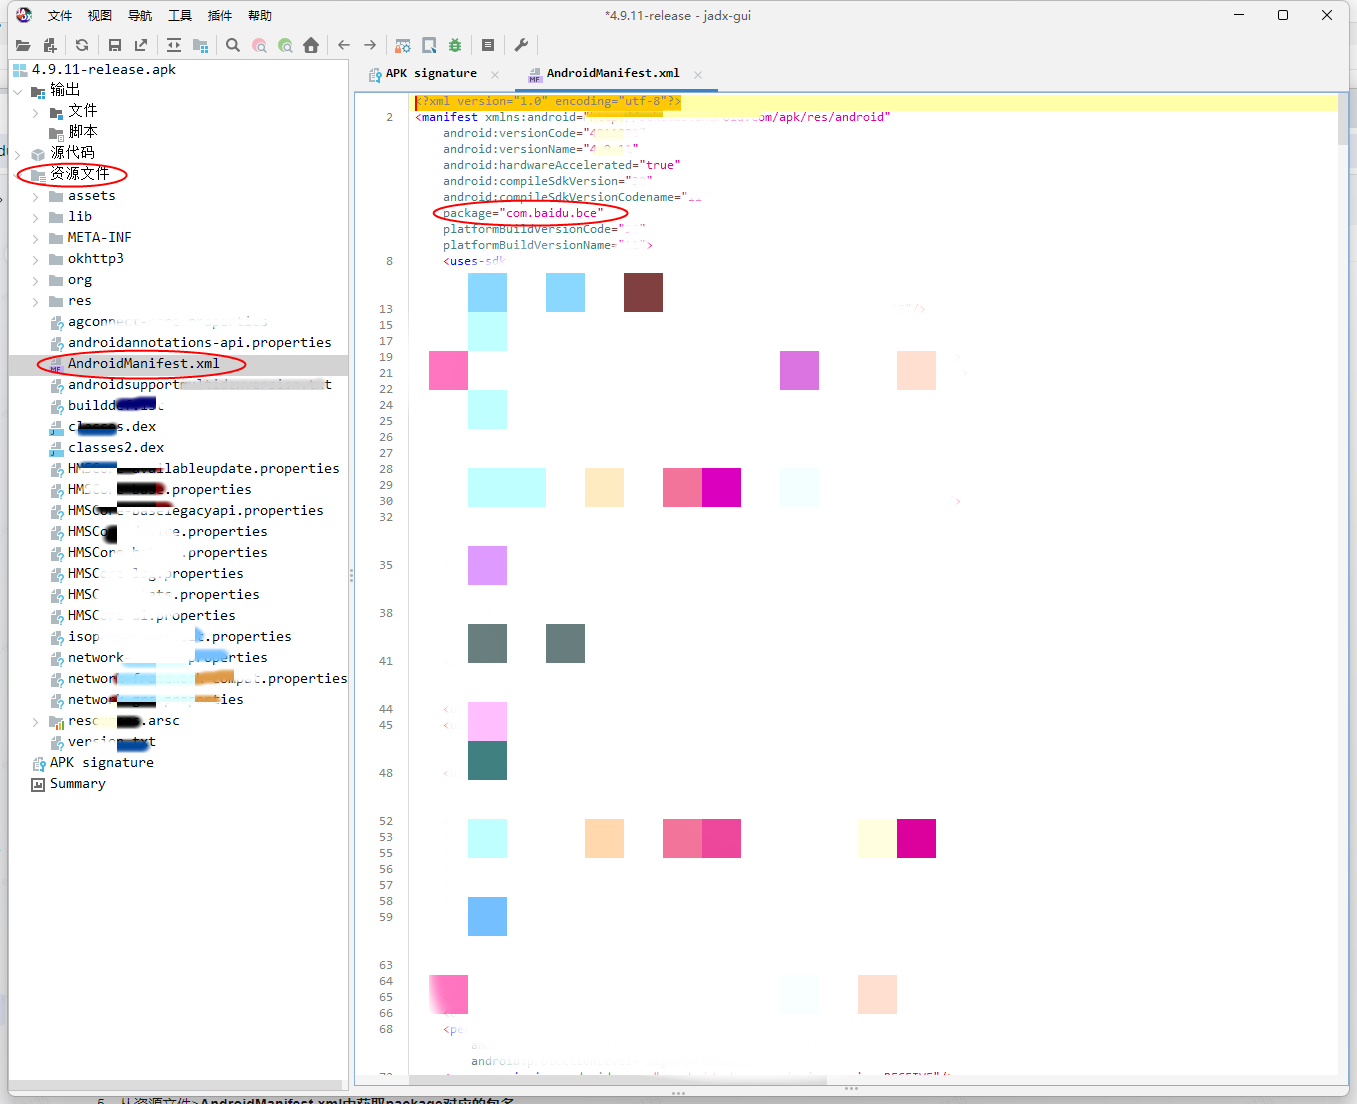
Task: Open the 帮助 menu
Action: pos(260,16)
